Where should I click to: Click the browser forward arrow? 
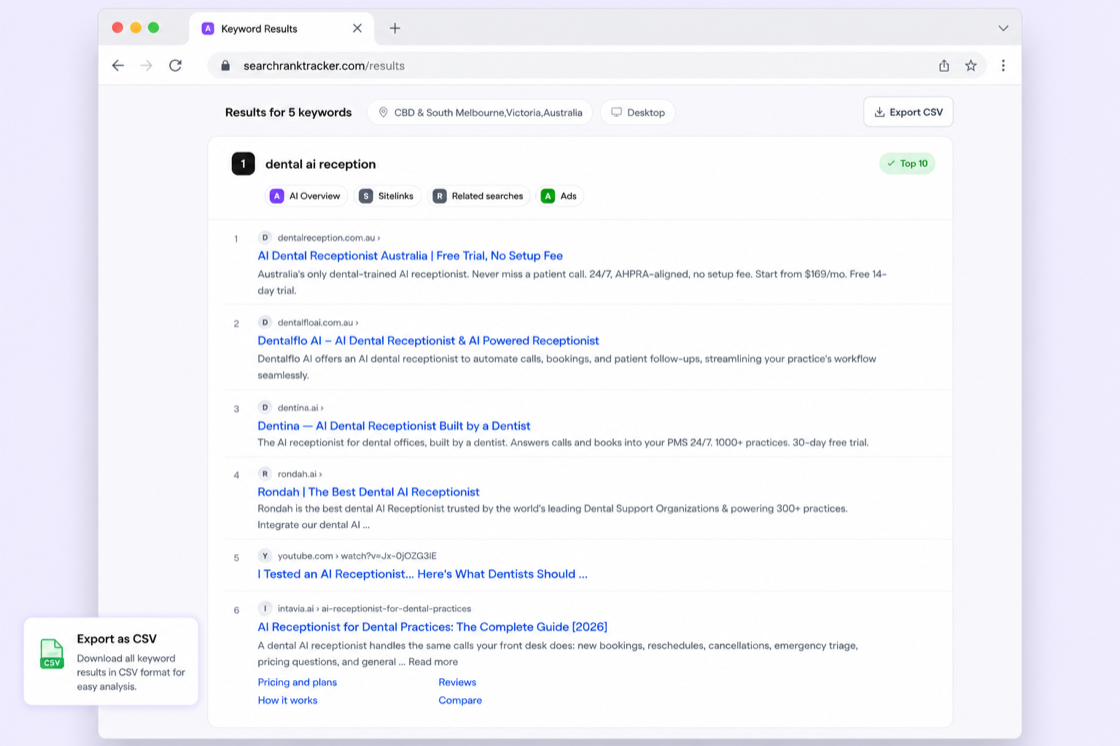pyautogui.click(x=146, y=66)
